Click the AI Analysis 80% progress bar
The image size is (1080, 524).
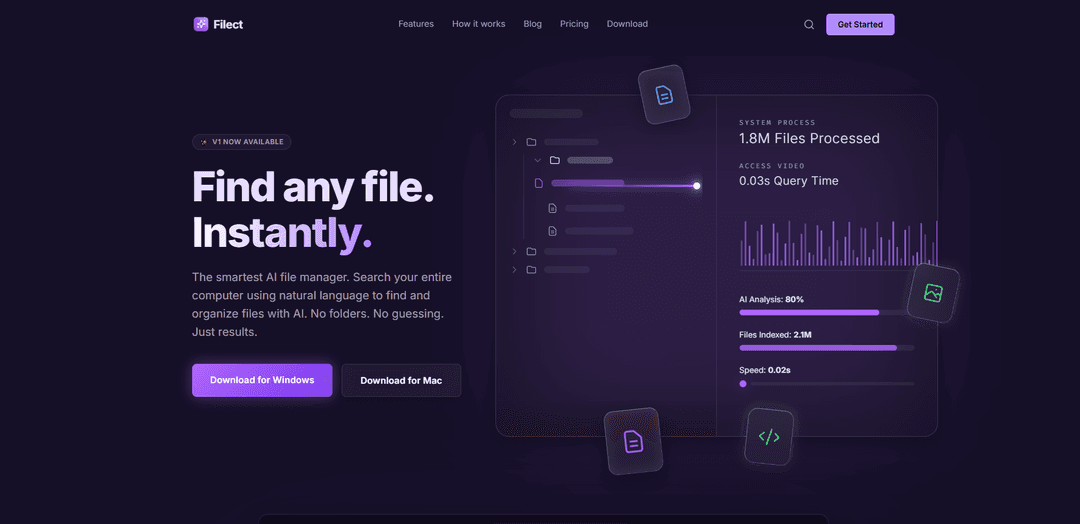pos(827,313)
